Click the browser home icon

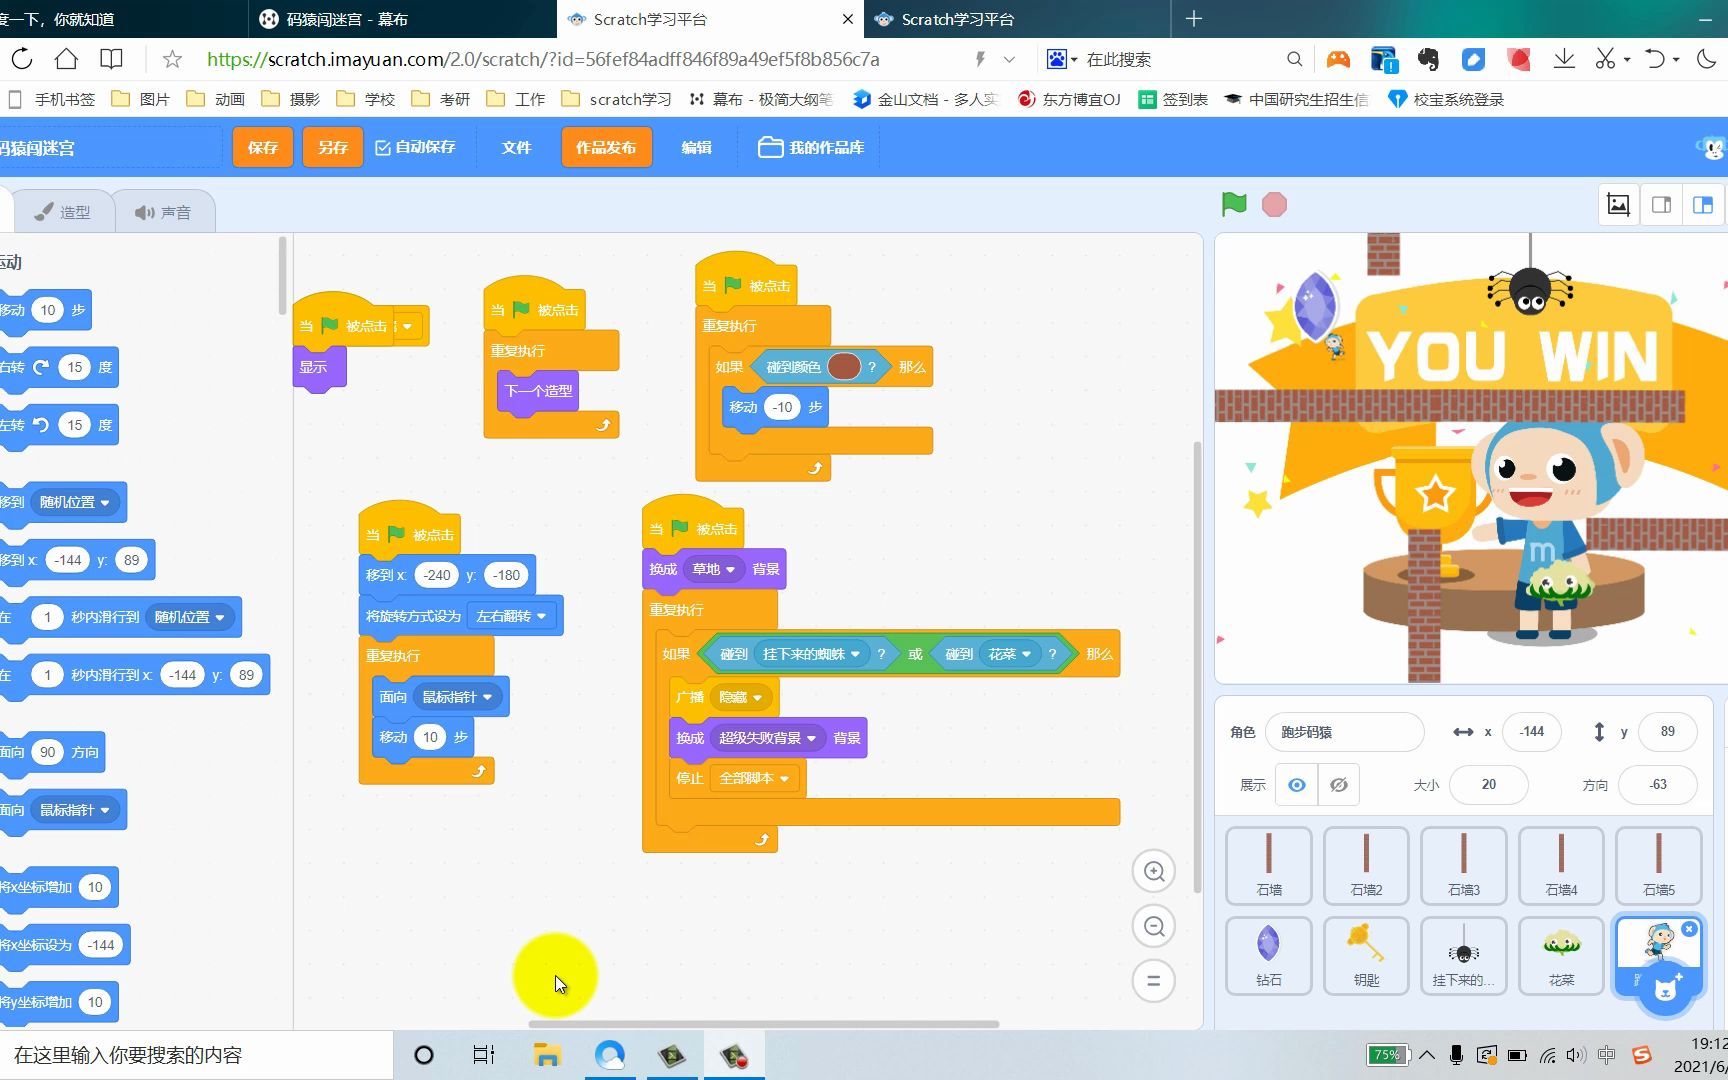click(x=66, y=59)
